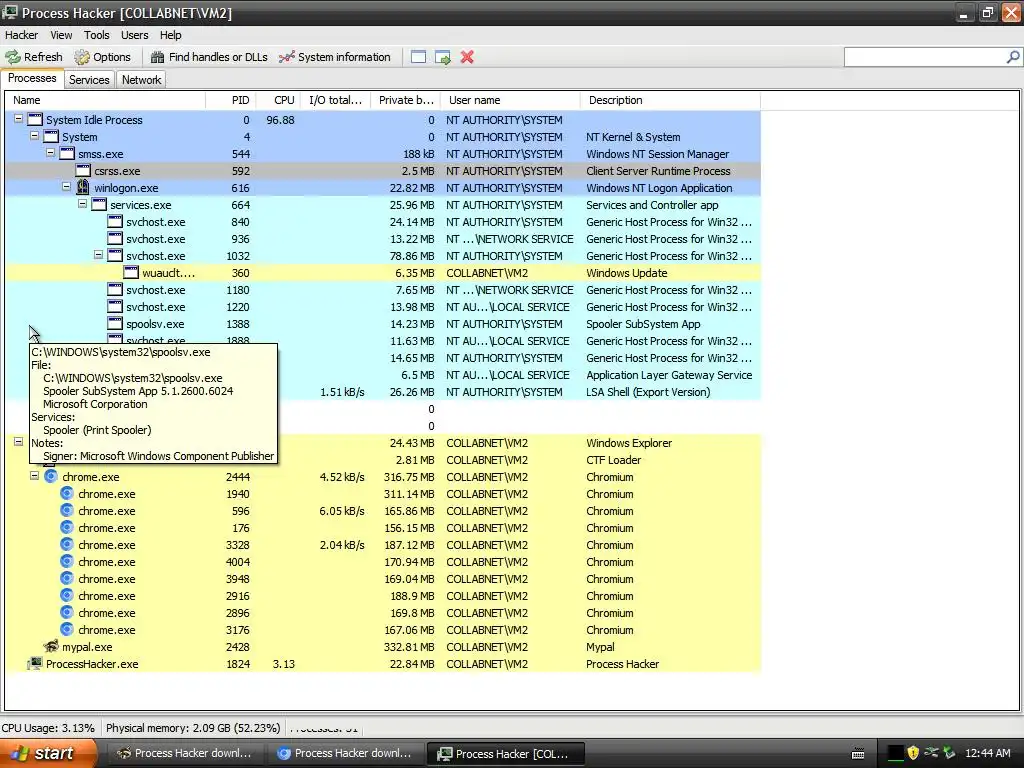Click Find handles or DLLs
Viewport: 1024px width, 768px height.
(209, 57)
